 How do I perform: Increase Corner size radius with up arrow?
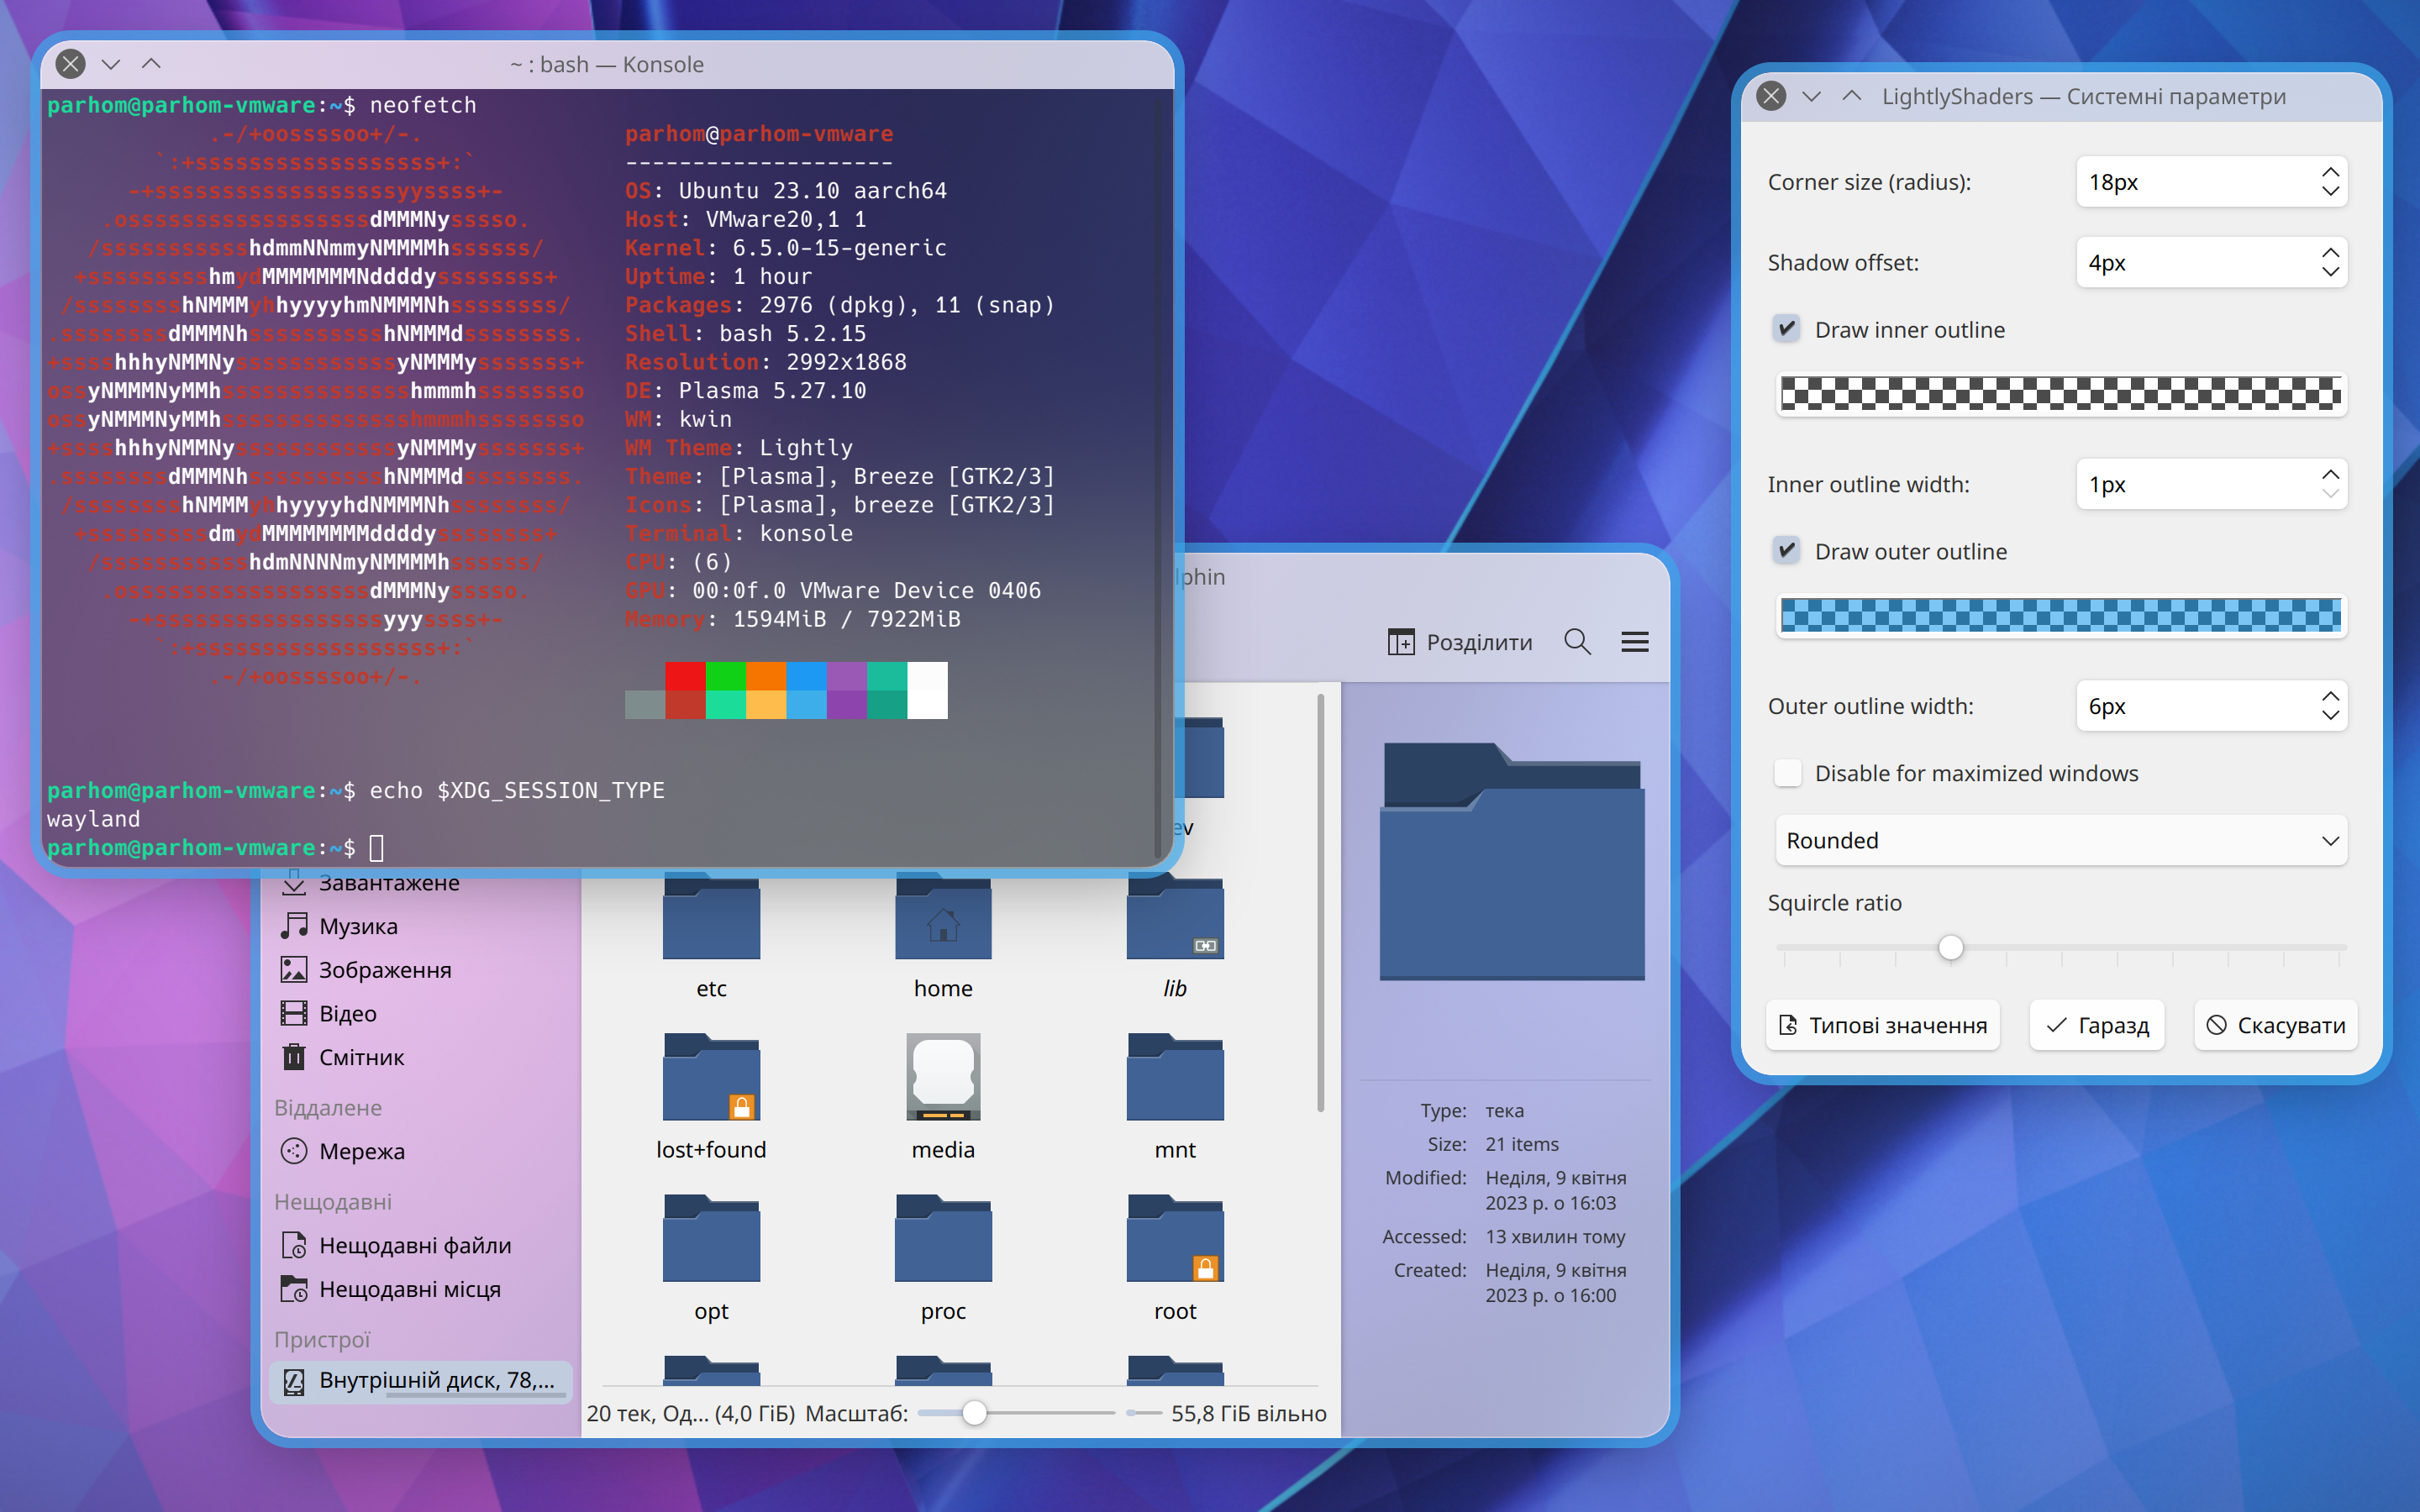pos(2330,172)
